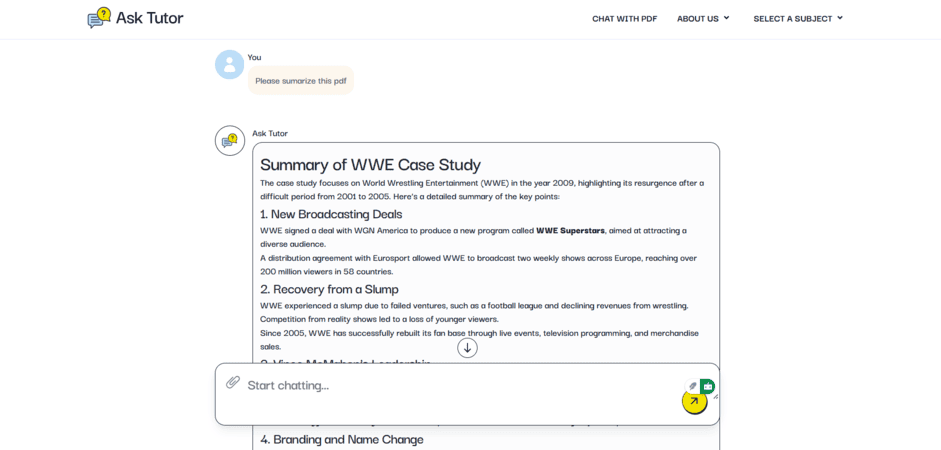Viewport: 941px width, 450px height.
Task: Click the chevron beside Select a Subject
Action: click(840, 18)
